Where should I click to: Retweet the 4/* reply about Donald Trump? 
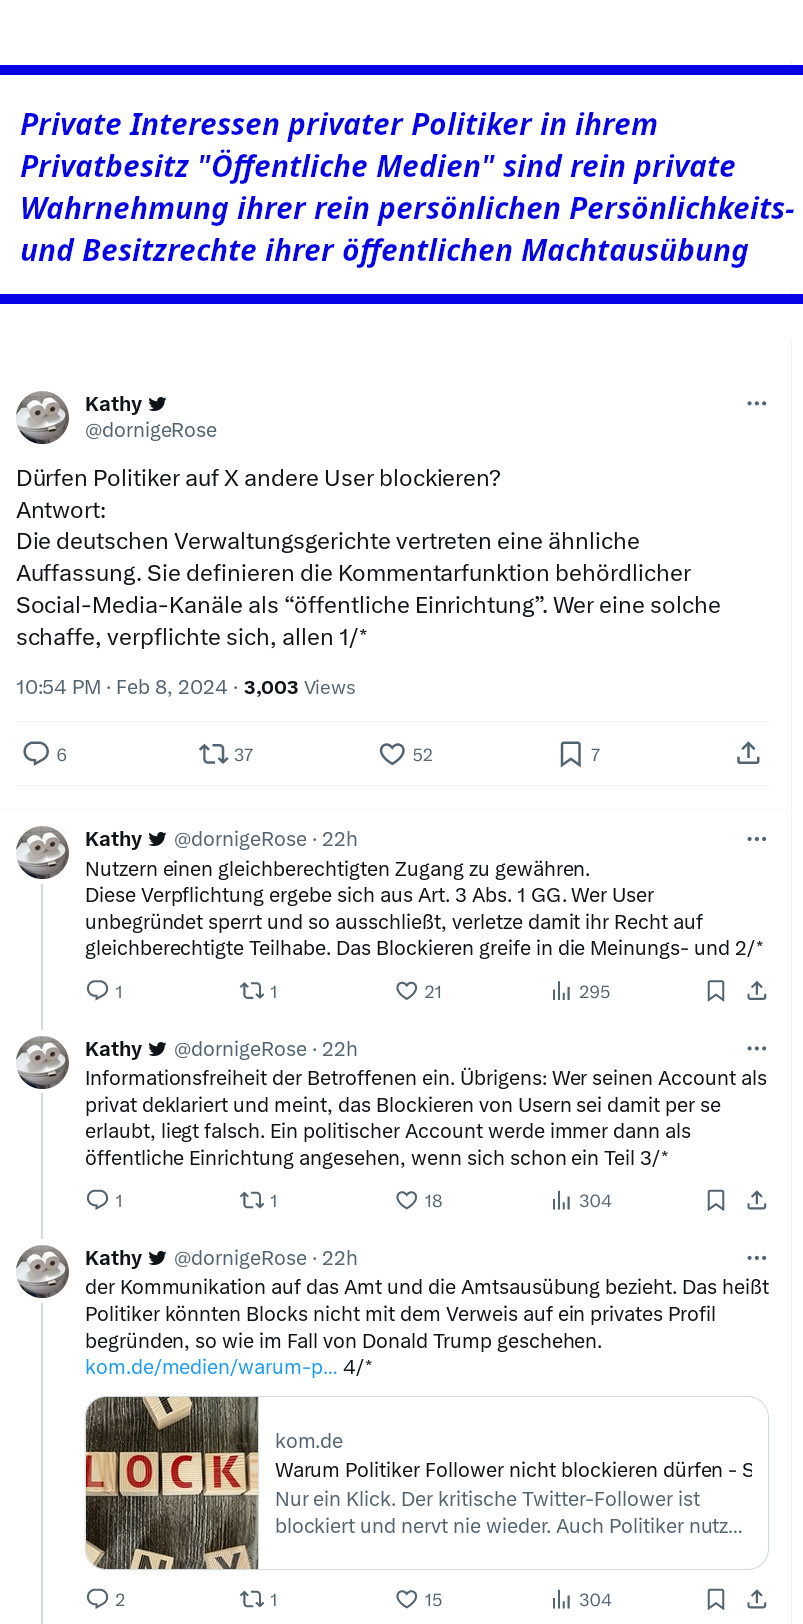(250, 1599)
